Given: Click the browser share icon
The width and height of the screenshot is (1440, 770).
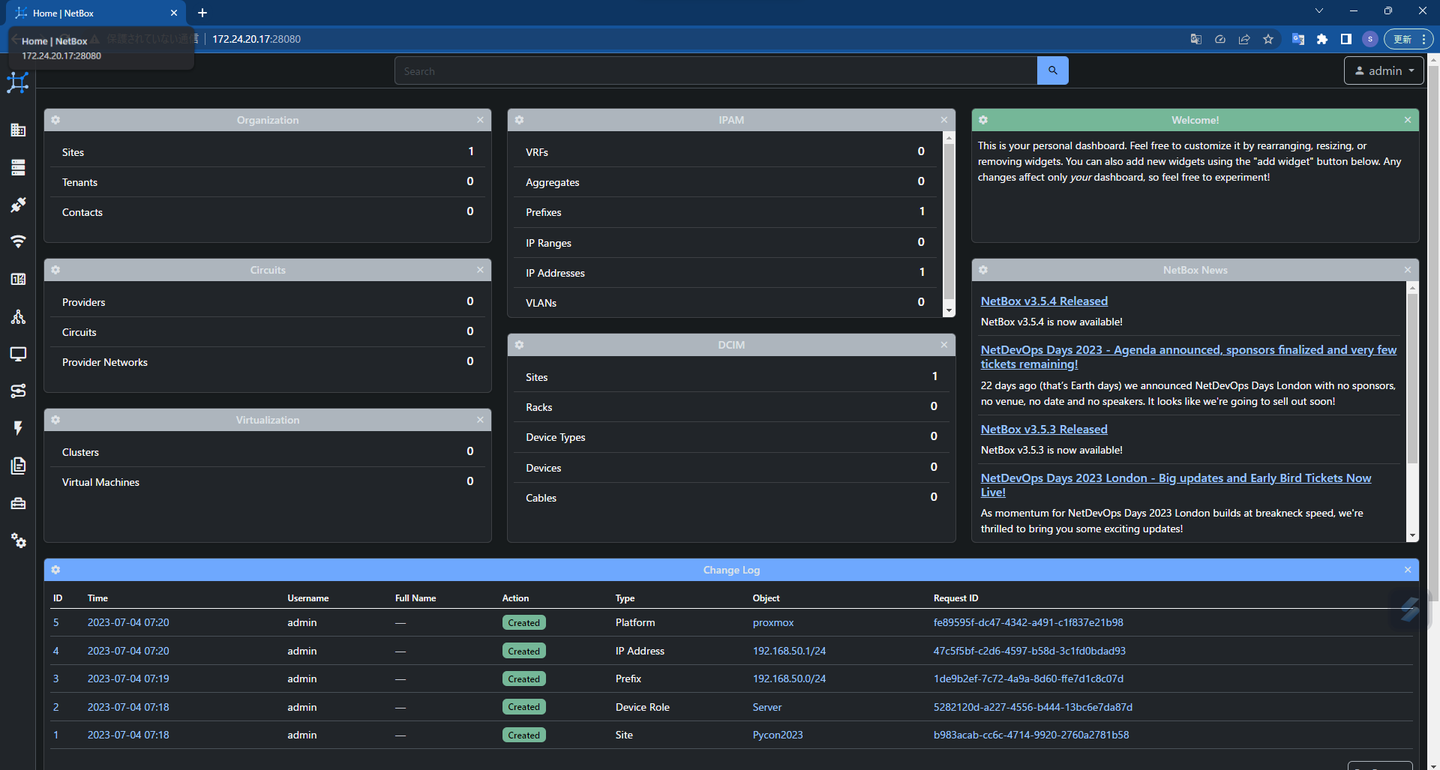Looking at the screenshot, I should (1244, 39).
